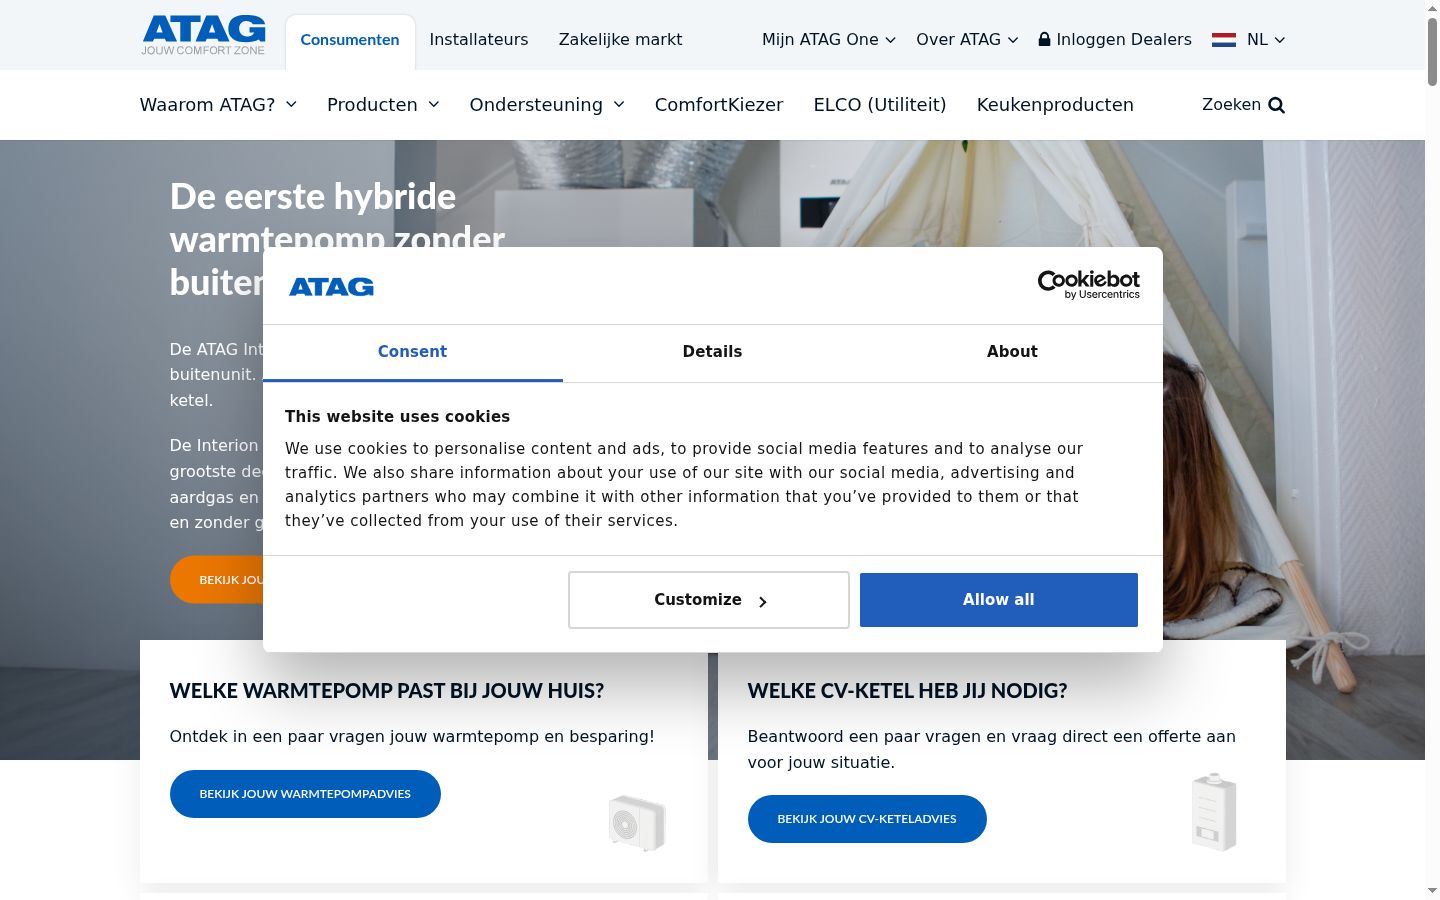Screen dimensions: 1440x900
Task: Click the scrollbar down arrow
Action: click(1432, 890)
